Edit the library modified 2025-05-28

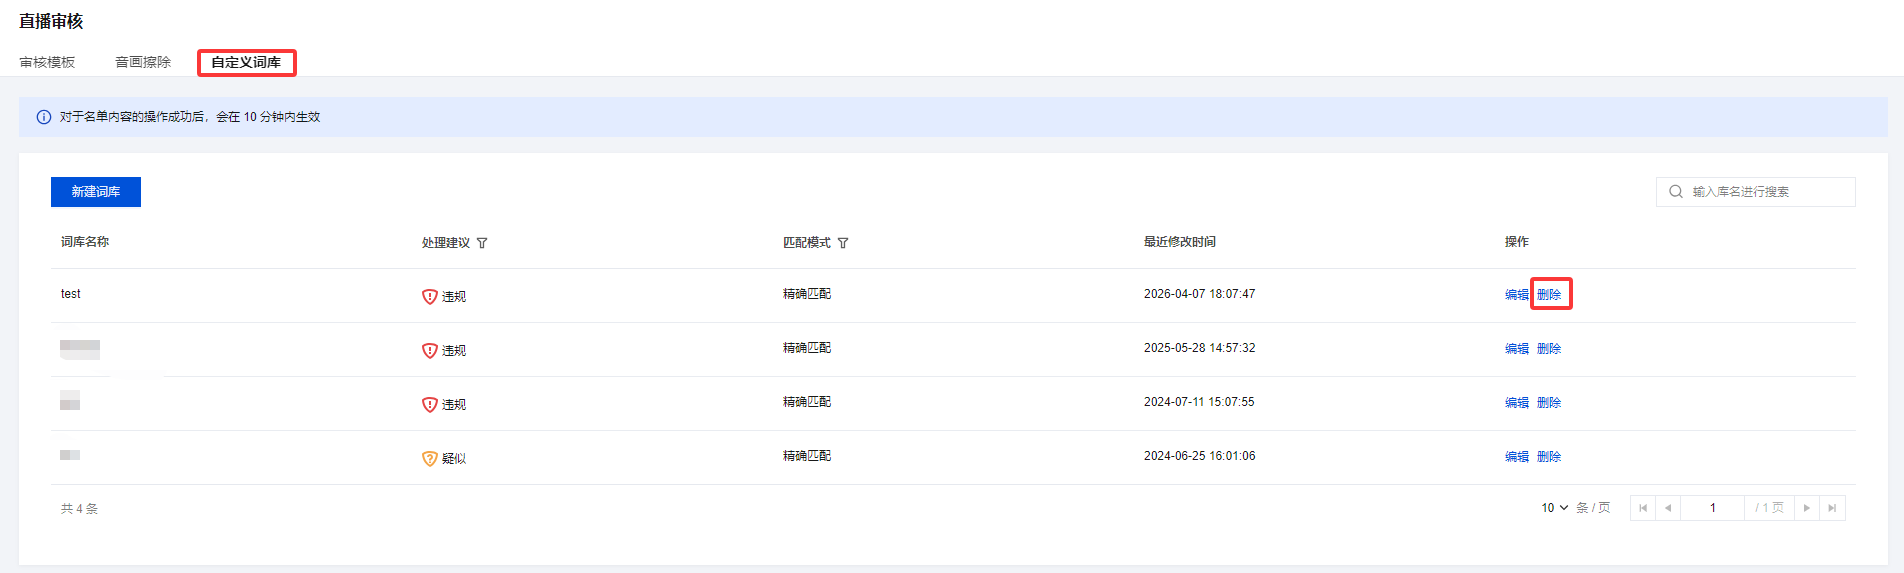(x=1517, y=349)
